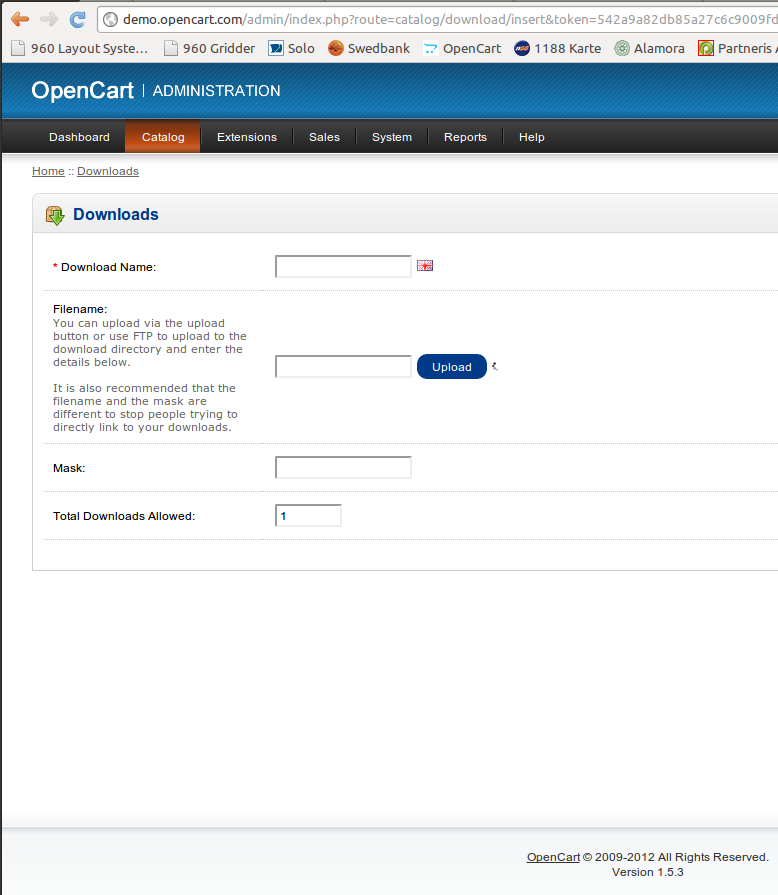
Task: Open the Catalog menu
Action: coord(163,137)
